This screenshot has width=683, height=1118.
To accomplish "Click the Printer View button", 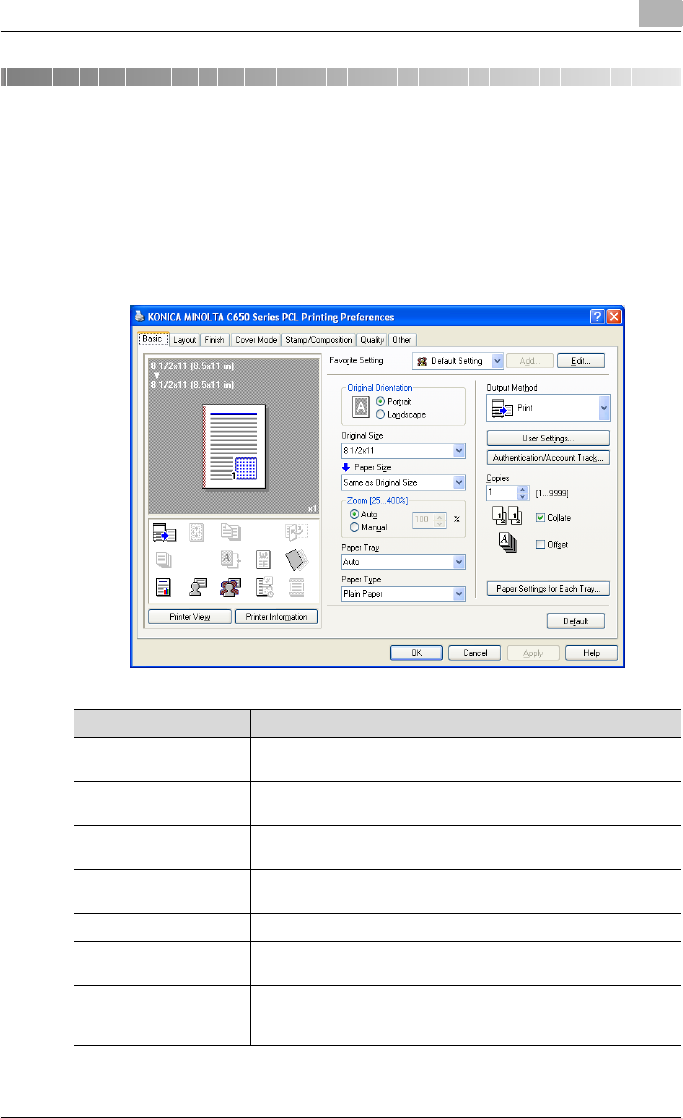I will [x=190, y=617].
